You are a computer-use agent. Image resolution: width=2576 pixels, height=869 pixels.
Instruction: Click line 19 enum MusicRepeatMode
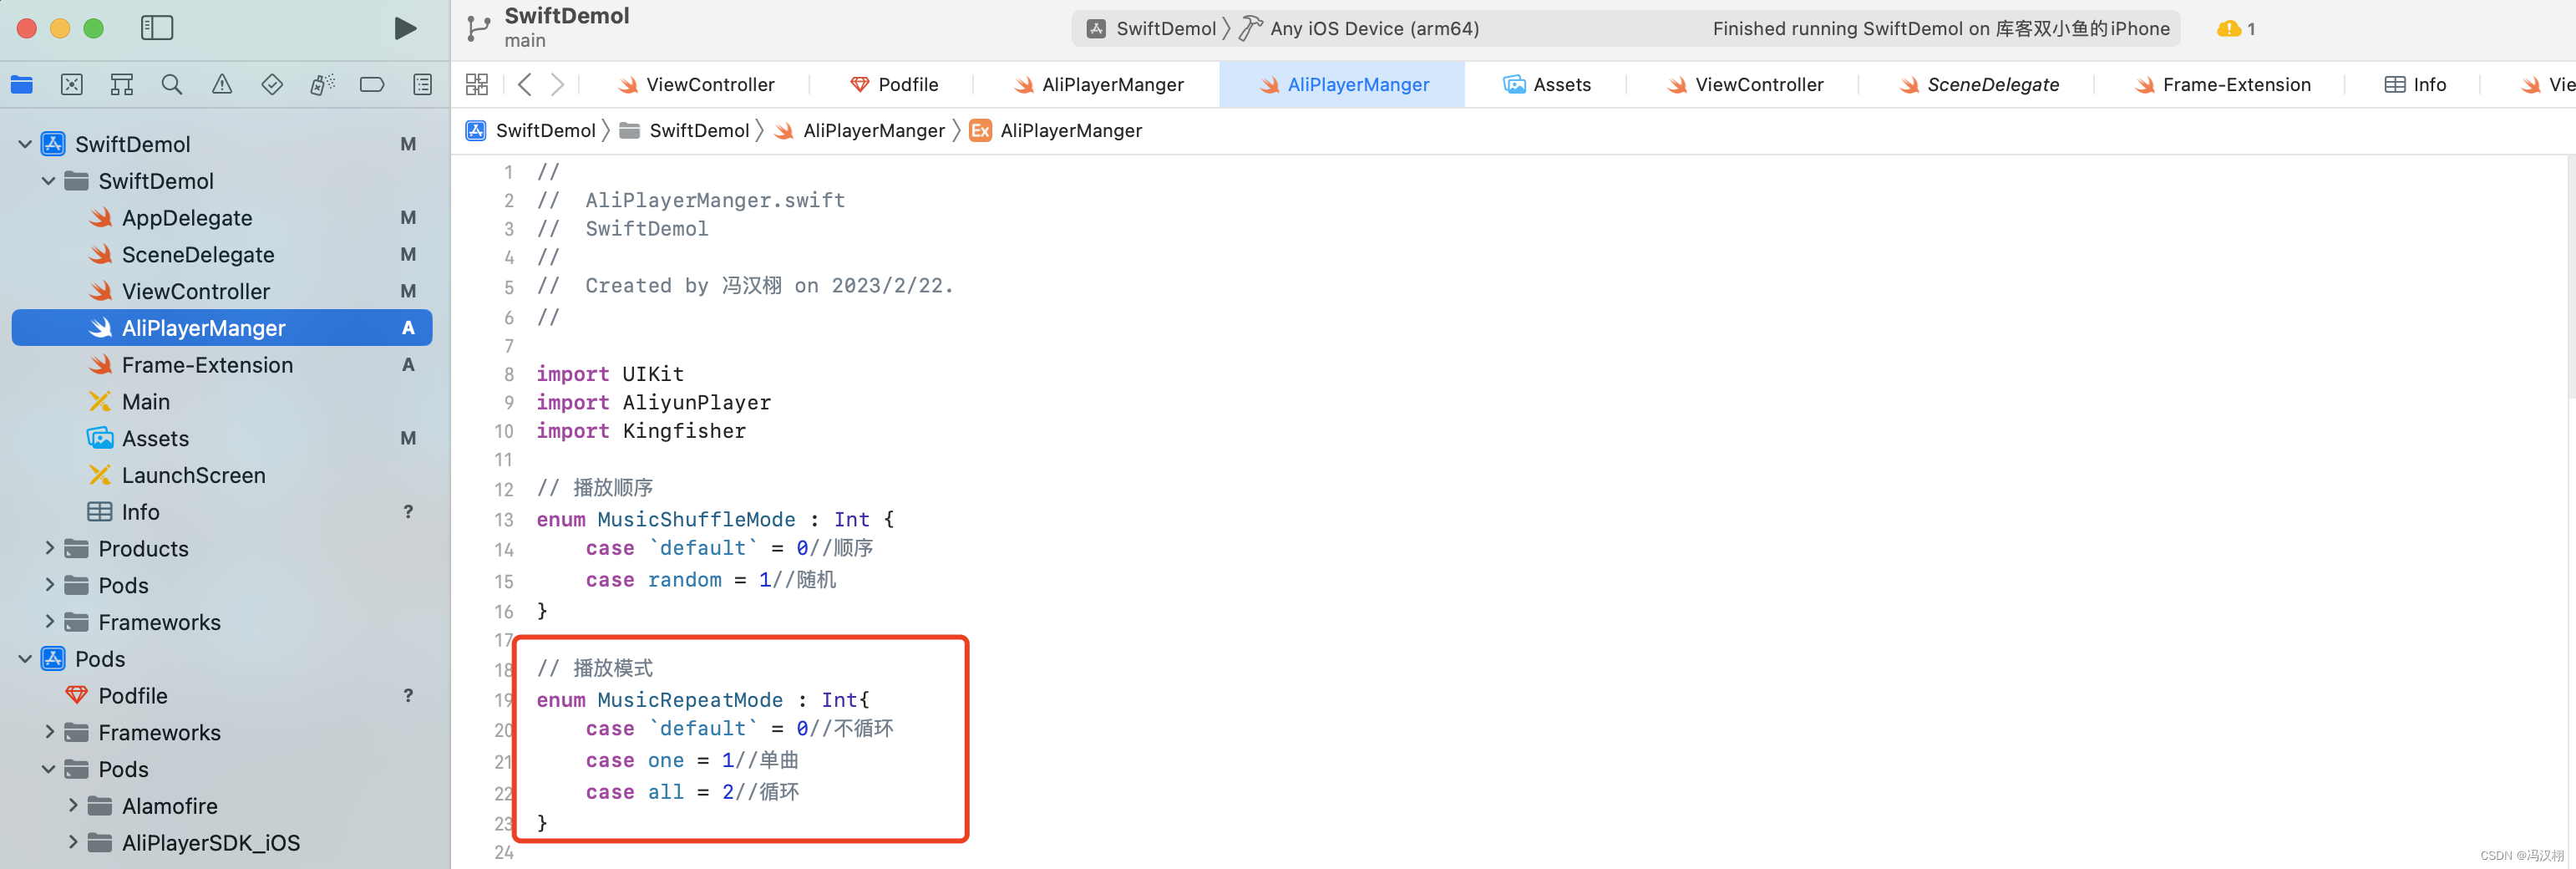tap(703, 700)
